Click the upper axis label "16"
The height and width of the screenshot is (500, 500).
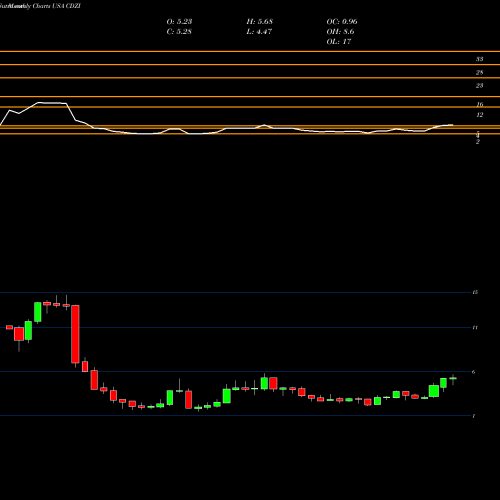480,105
